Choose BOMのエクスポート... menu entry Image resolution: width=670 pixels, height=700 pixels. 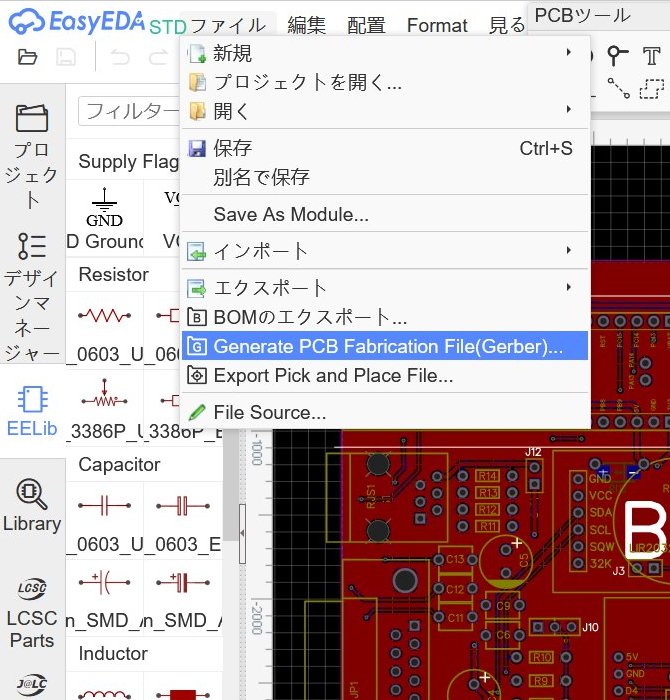point(385,317)
